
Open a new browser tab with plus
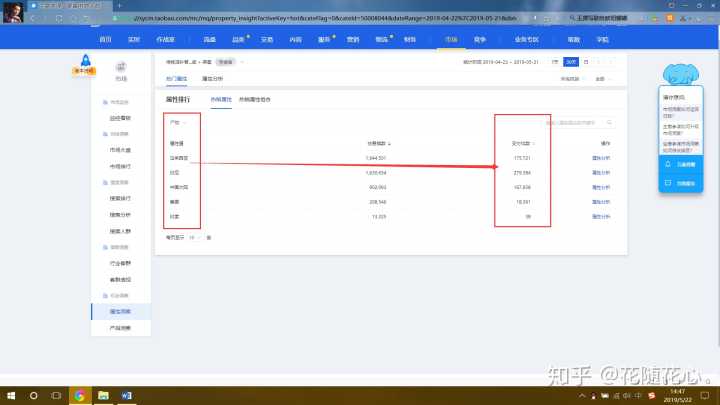pyautogui.click(x=119, y=6)
